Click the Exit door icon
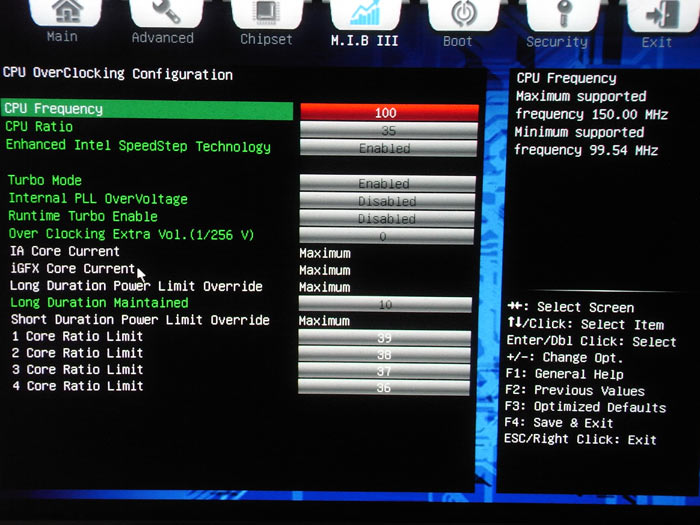 [x=662, y=16]
